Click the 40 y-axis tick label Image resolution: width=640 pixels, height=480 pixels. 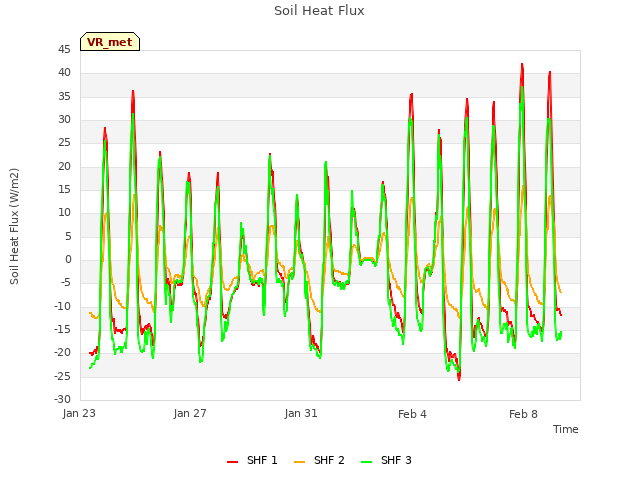pyautogui.click(x=64, y=73)
